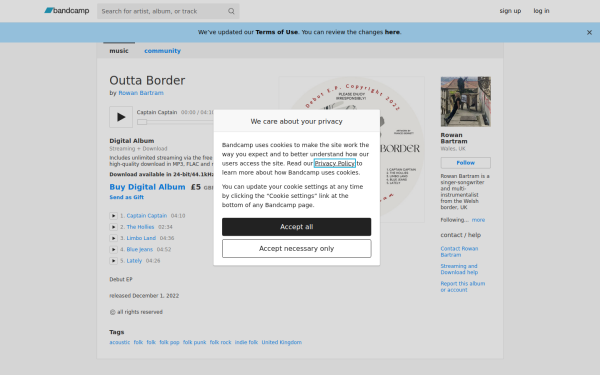
Task: Click 'released December 1, 2022' text
Action: 144,296
